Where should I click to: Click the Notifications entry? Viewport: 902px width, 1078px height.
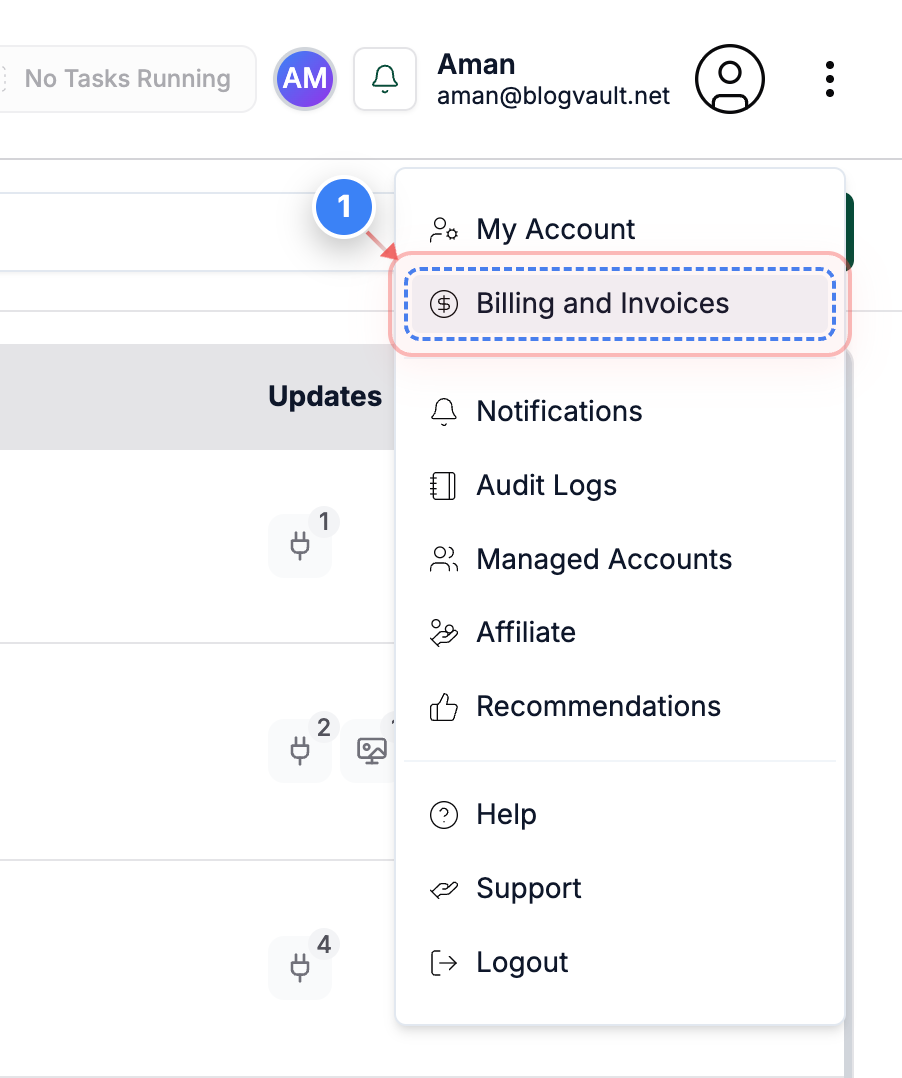point(559,411)
